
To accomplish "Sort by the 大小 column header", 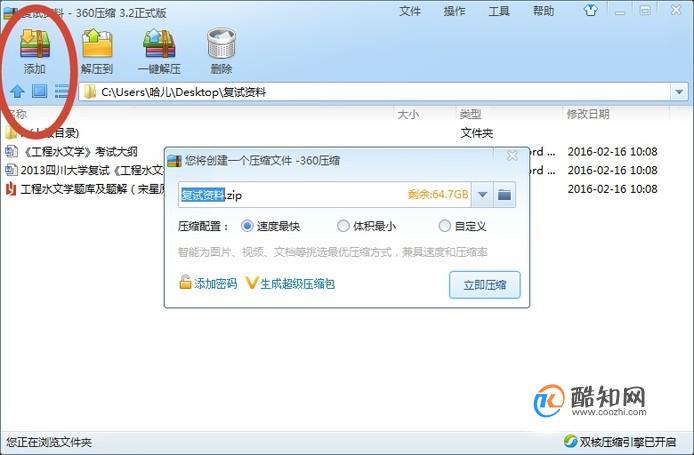I will point(408,114).
